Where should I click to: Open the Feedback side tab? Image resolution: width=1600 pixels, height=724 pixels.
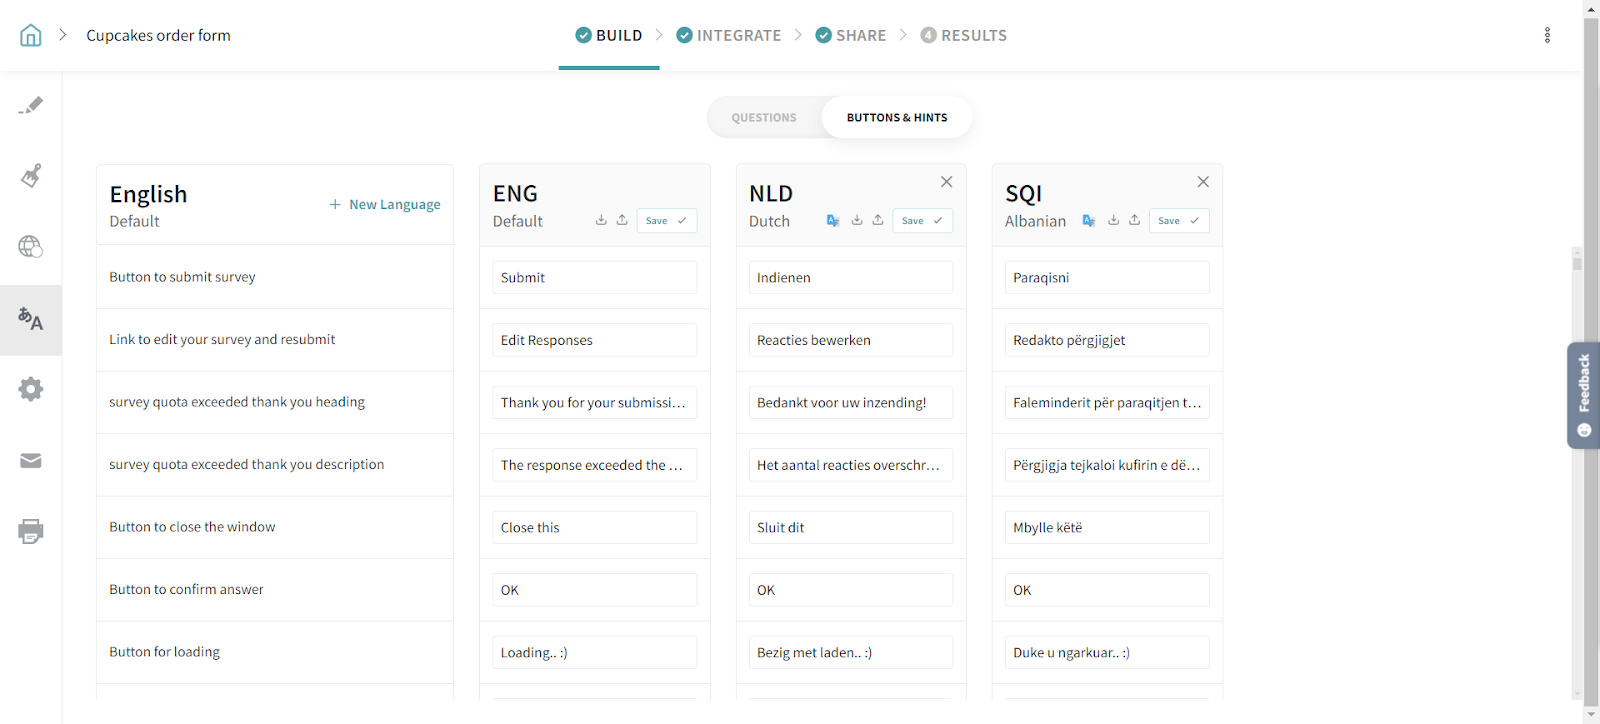(x=1583, y=395)
